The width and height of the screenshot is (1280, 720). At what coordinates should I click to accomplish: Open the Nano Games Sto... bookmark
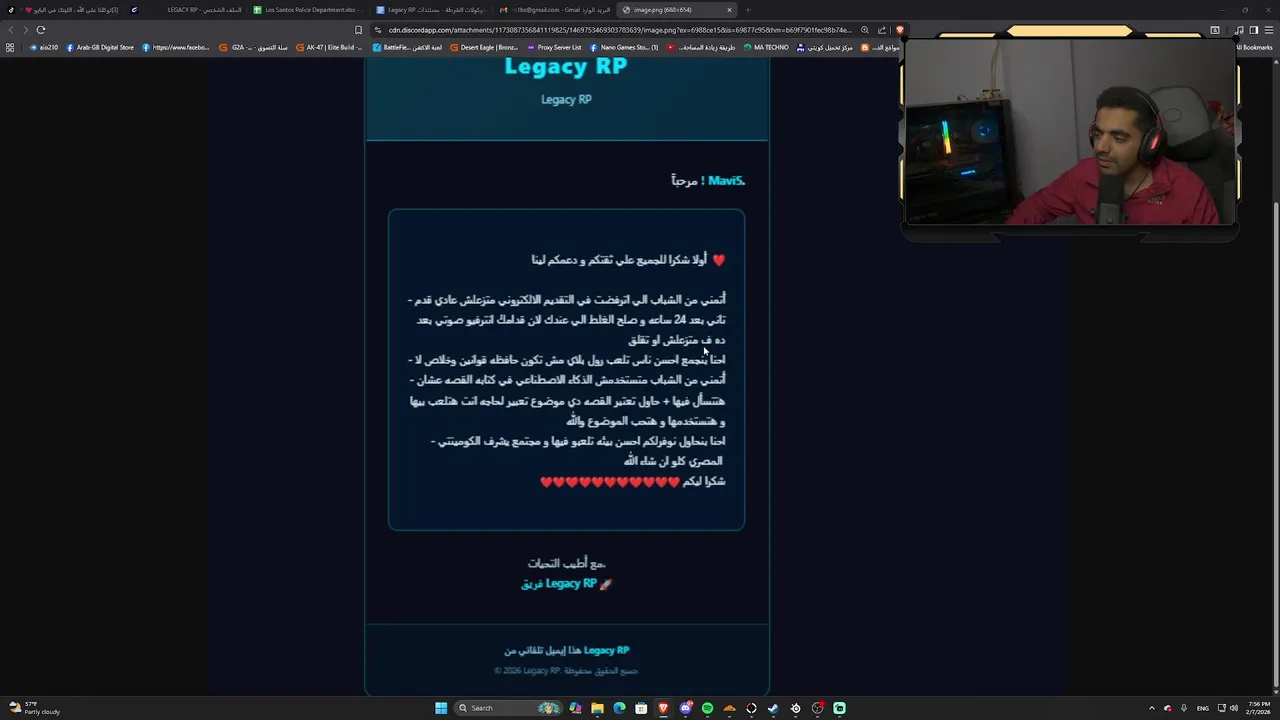[624, 47]
